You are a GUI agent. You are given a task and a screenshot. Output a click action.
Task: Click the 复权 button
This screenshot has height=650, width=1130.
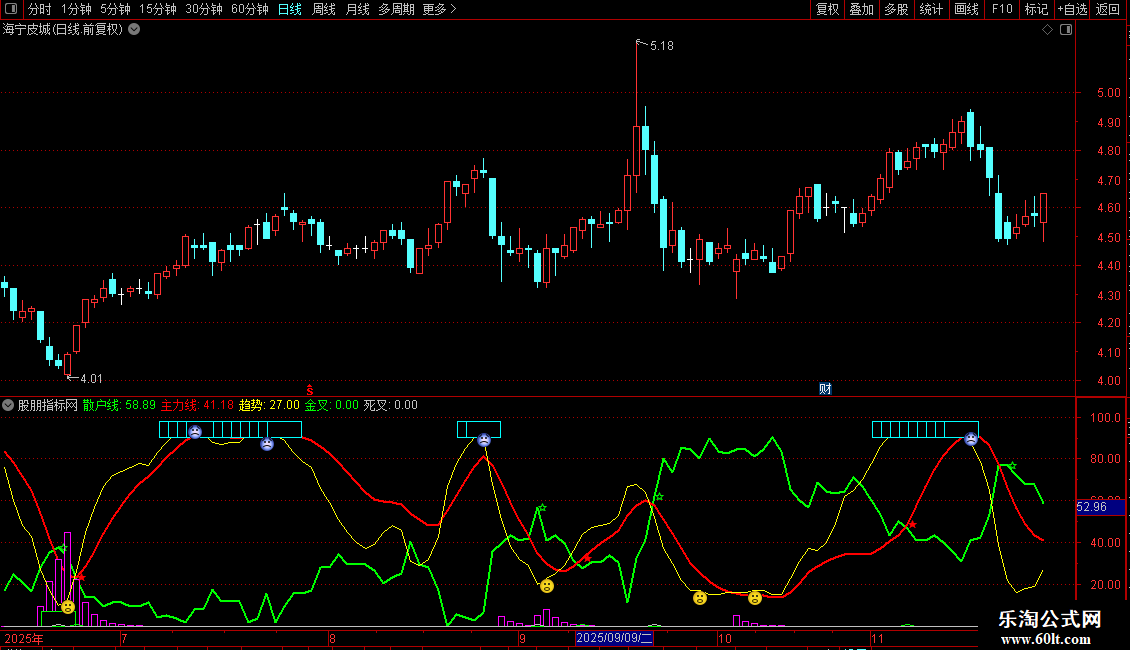click(827, 9)
